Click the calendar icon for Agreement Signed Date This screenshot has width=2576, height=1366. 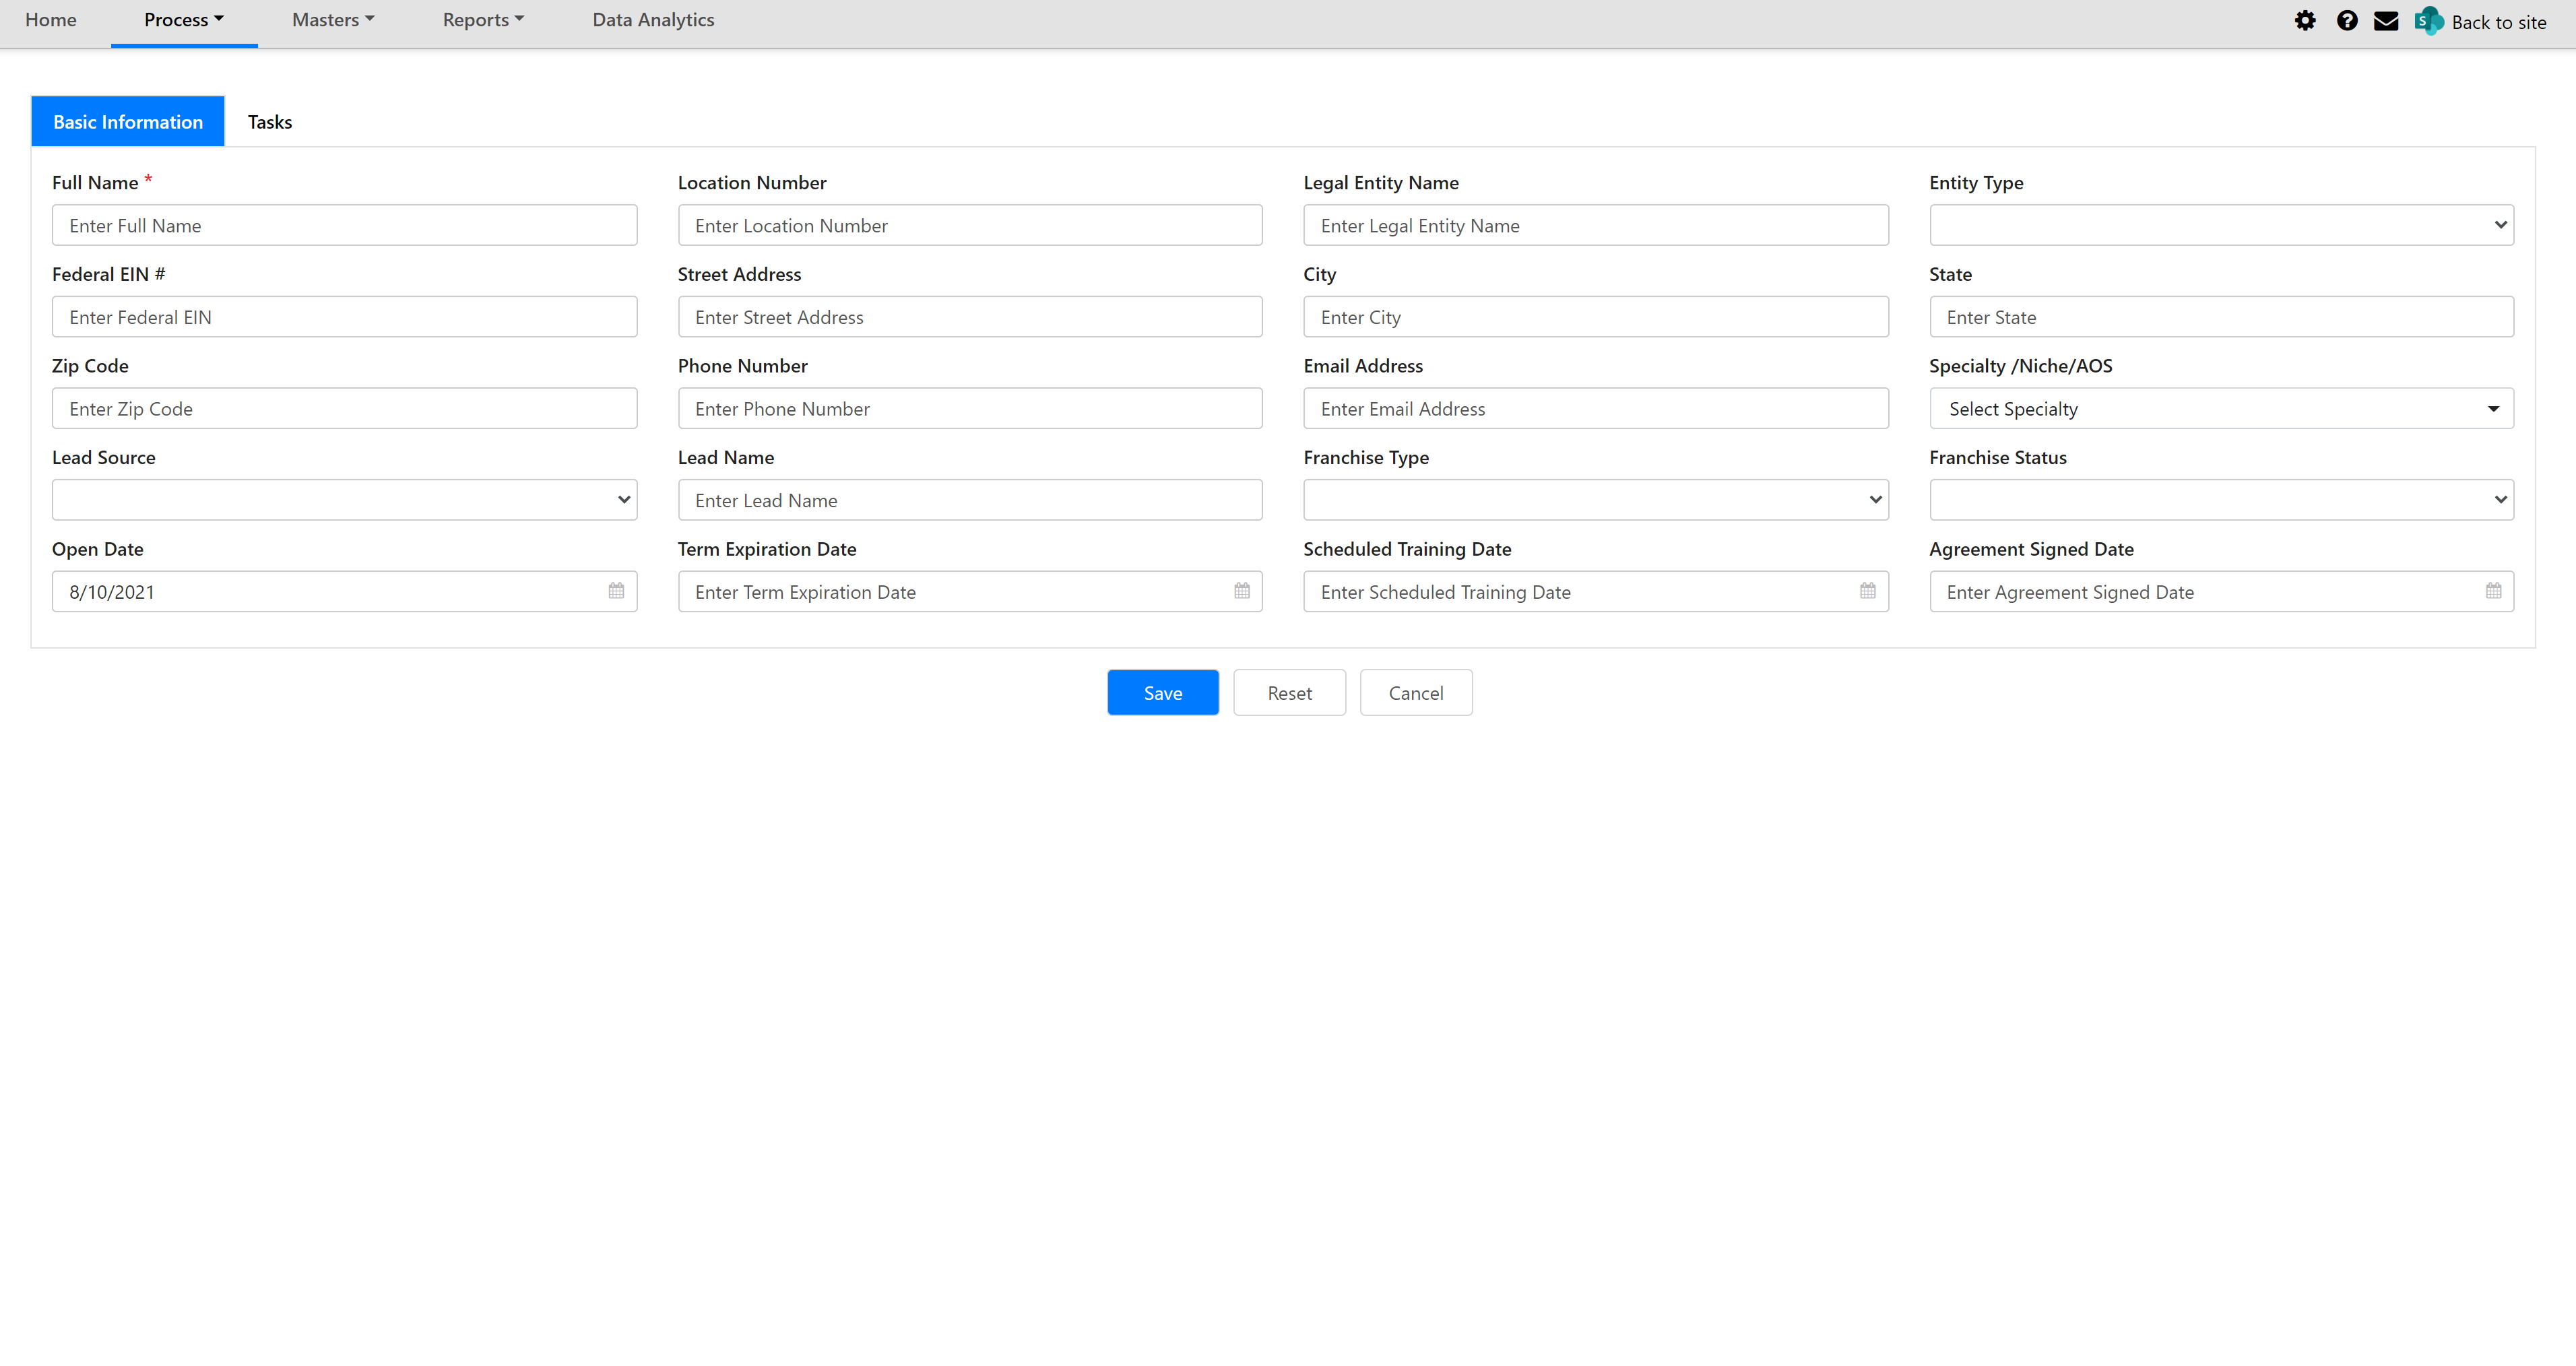tap(2492, 591)
